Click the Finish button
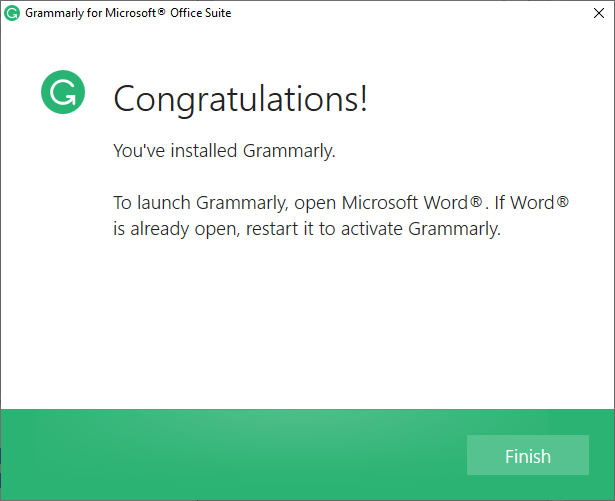The width and height of the screenshot is (615, 501). pyautogui.click(x=528, y=455)
